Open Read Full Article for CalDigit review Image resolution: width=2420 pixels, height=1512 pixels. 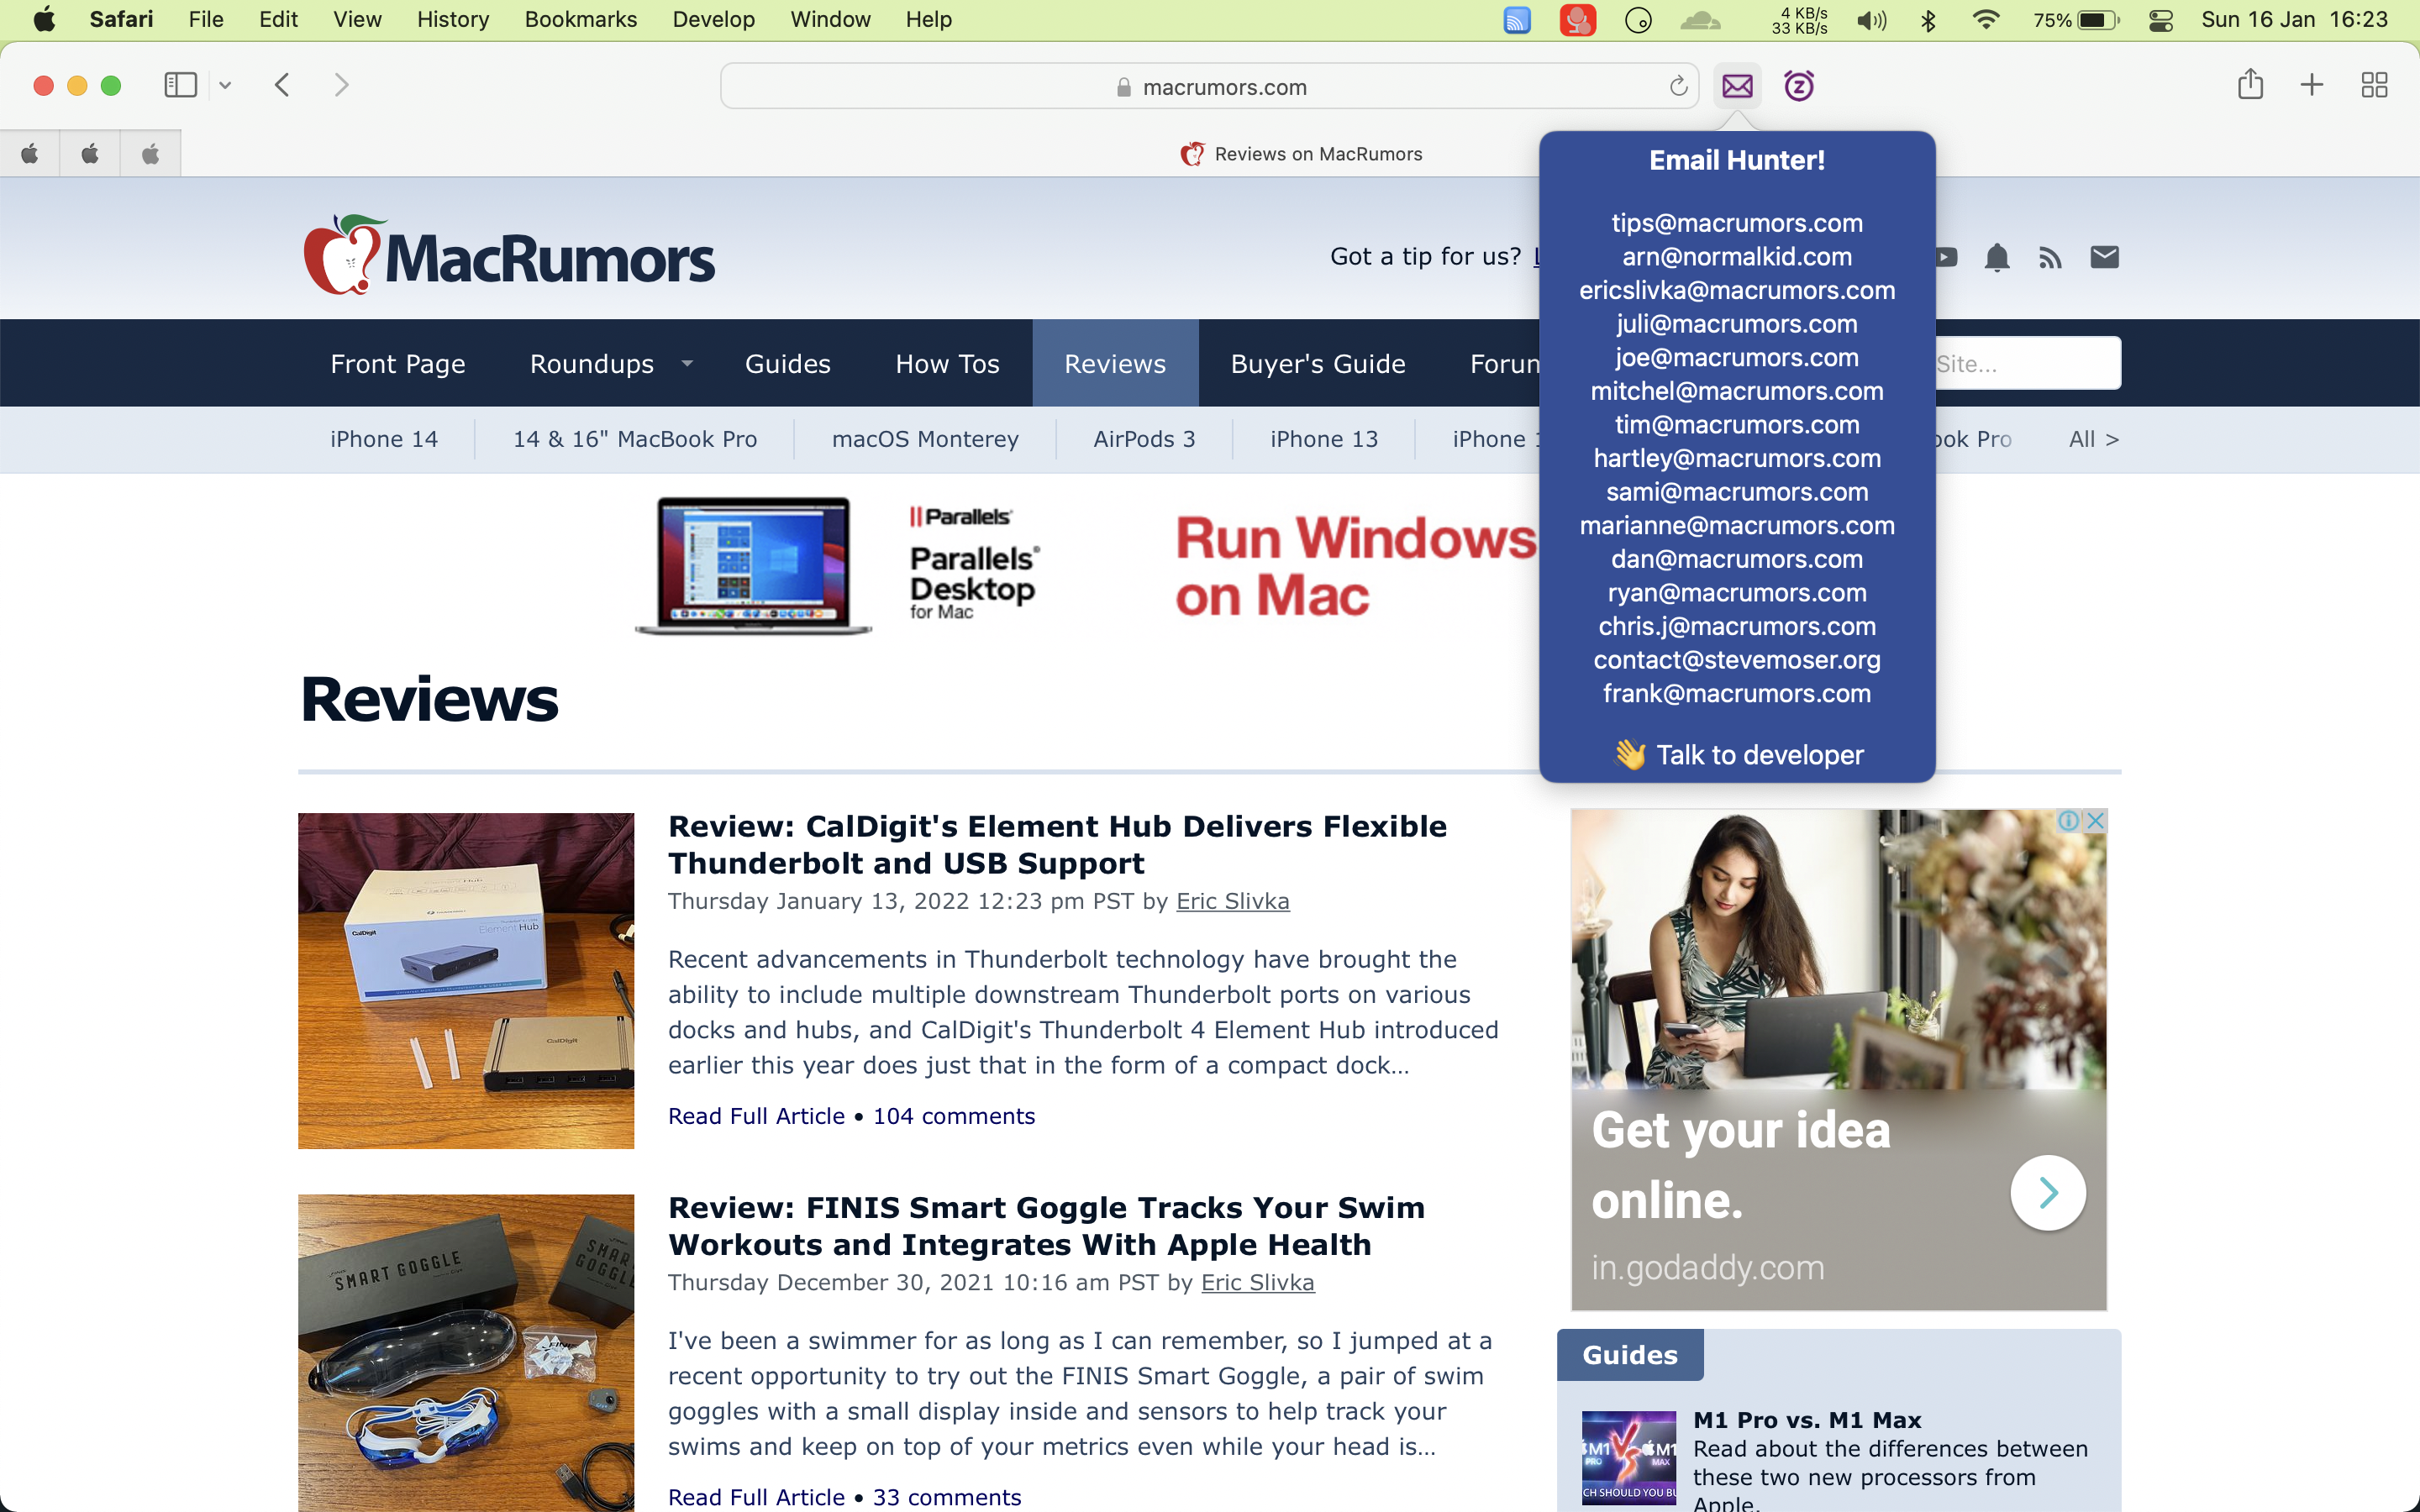(756, 1116)
